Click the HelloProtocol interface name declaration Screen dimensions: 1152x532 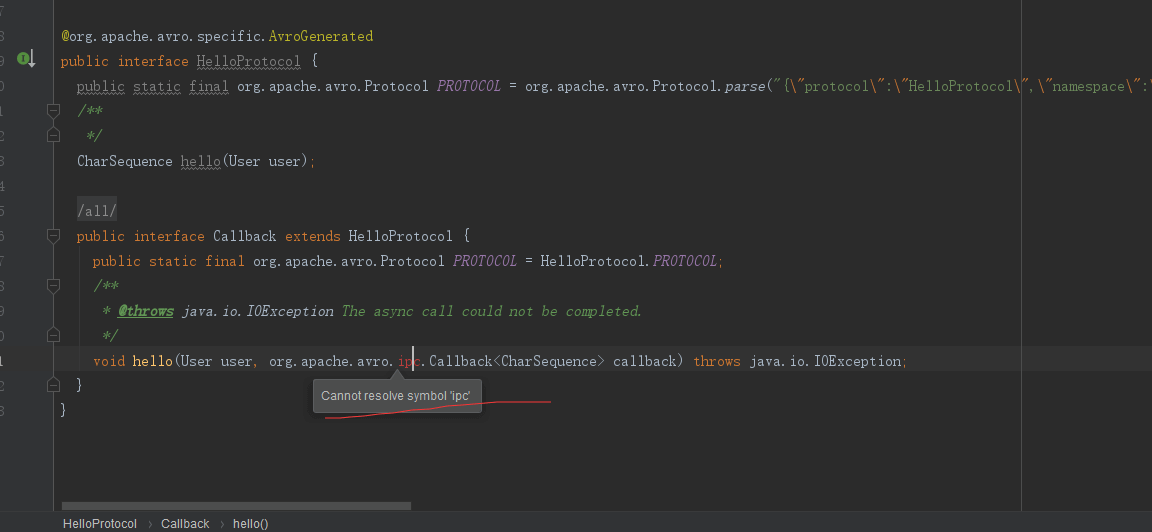248,61
